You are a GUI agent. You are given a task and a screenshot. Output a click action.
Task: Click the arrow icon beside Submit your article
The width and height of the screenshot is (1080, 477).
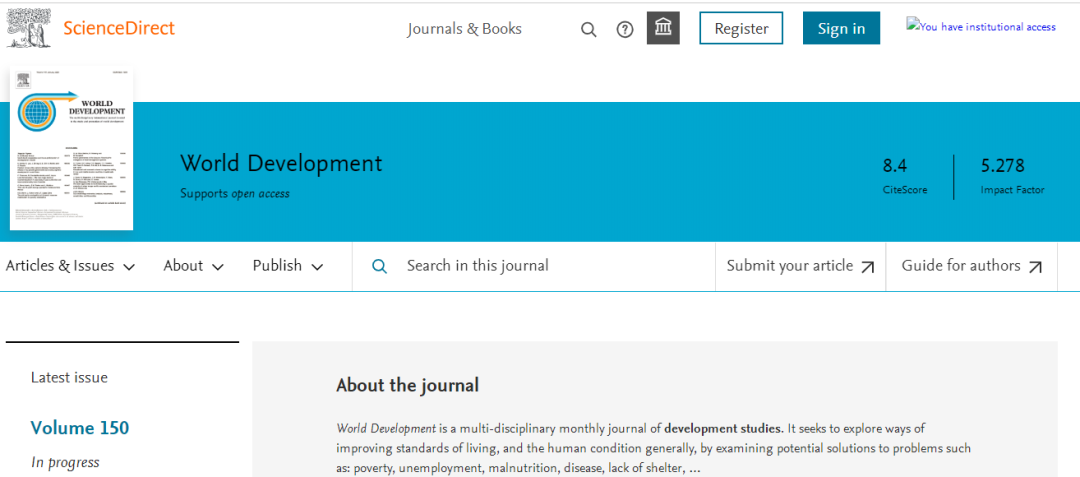[x=868, y=267]
